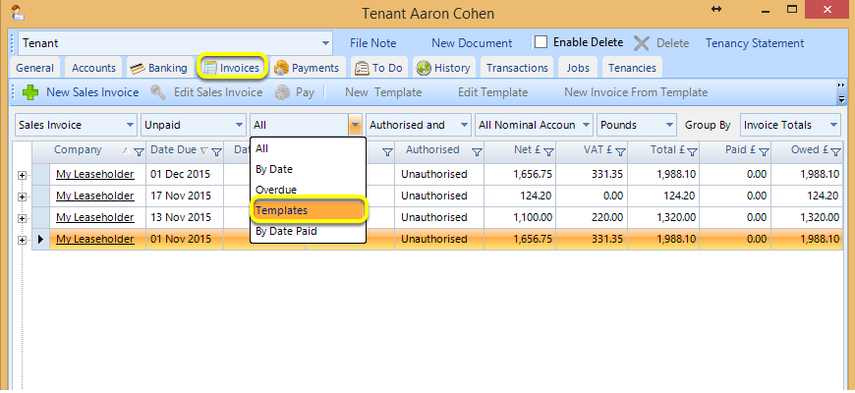Viewport: 855px width, 393px height.
Task: Switch to the General tab
Action: pyautogui.click(x=35, y=68)
